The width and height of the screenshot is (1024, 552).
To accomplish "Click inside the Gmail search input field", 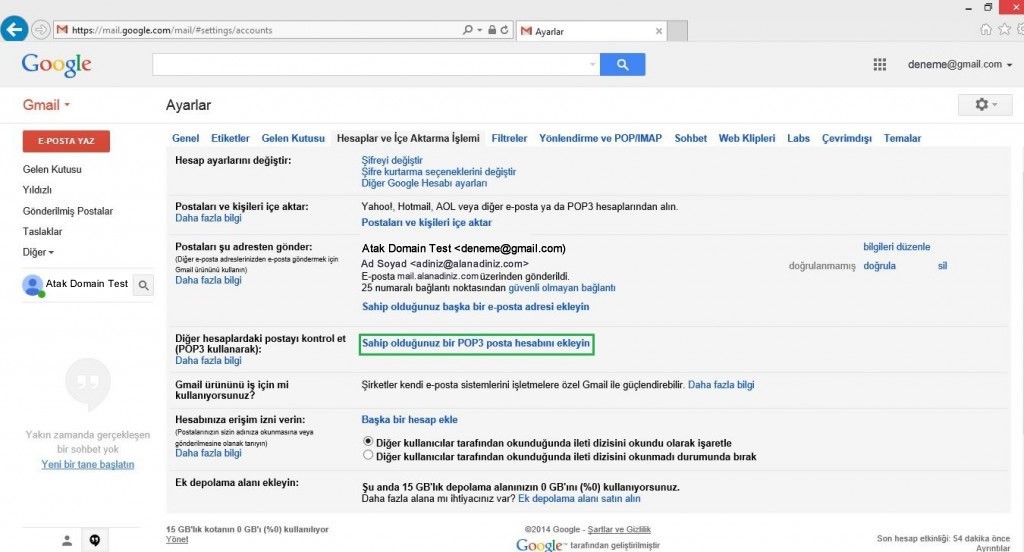I will (x=370, y=64).
